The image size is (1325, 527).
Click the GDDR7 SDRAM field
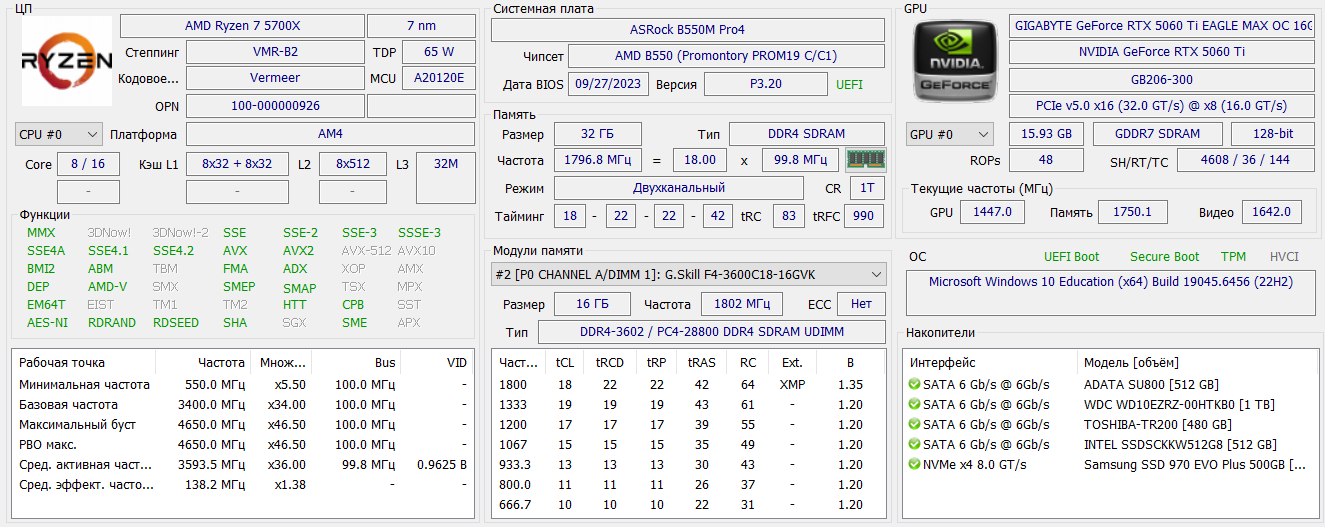pyautogui.click(x=1158, y=134)
